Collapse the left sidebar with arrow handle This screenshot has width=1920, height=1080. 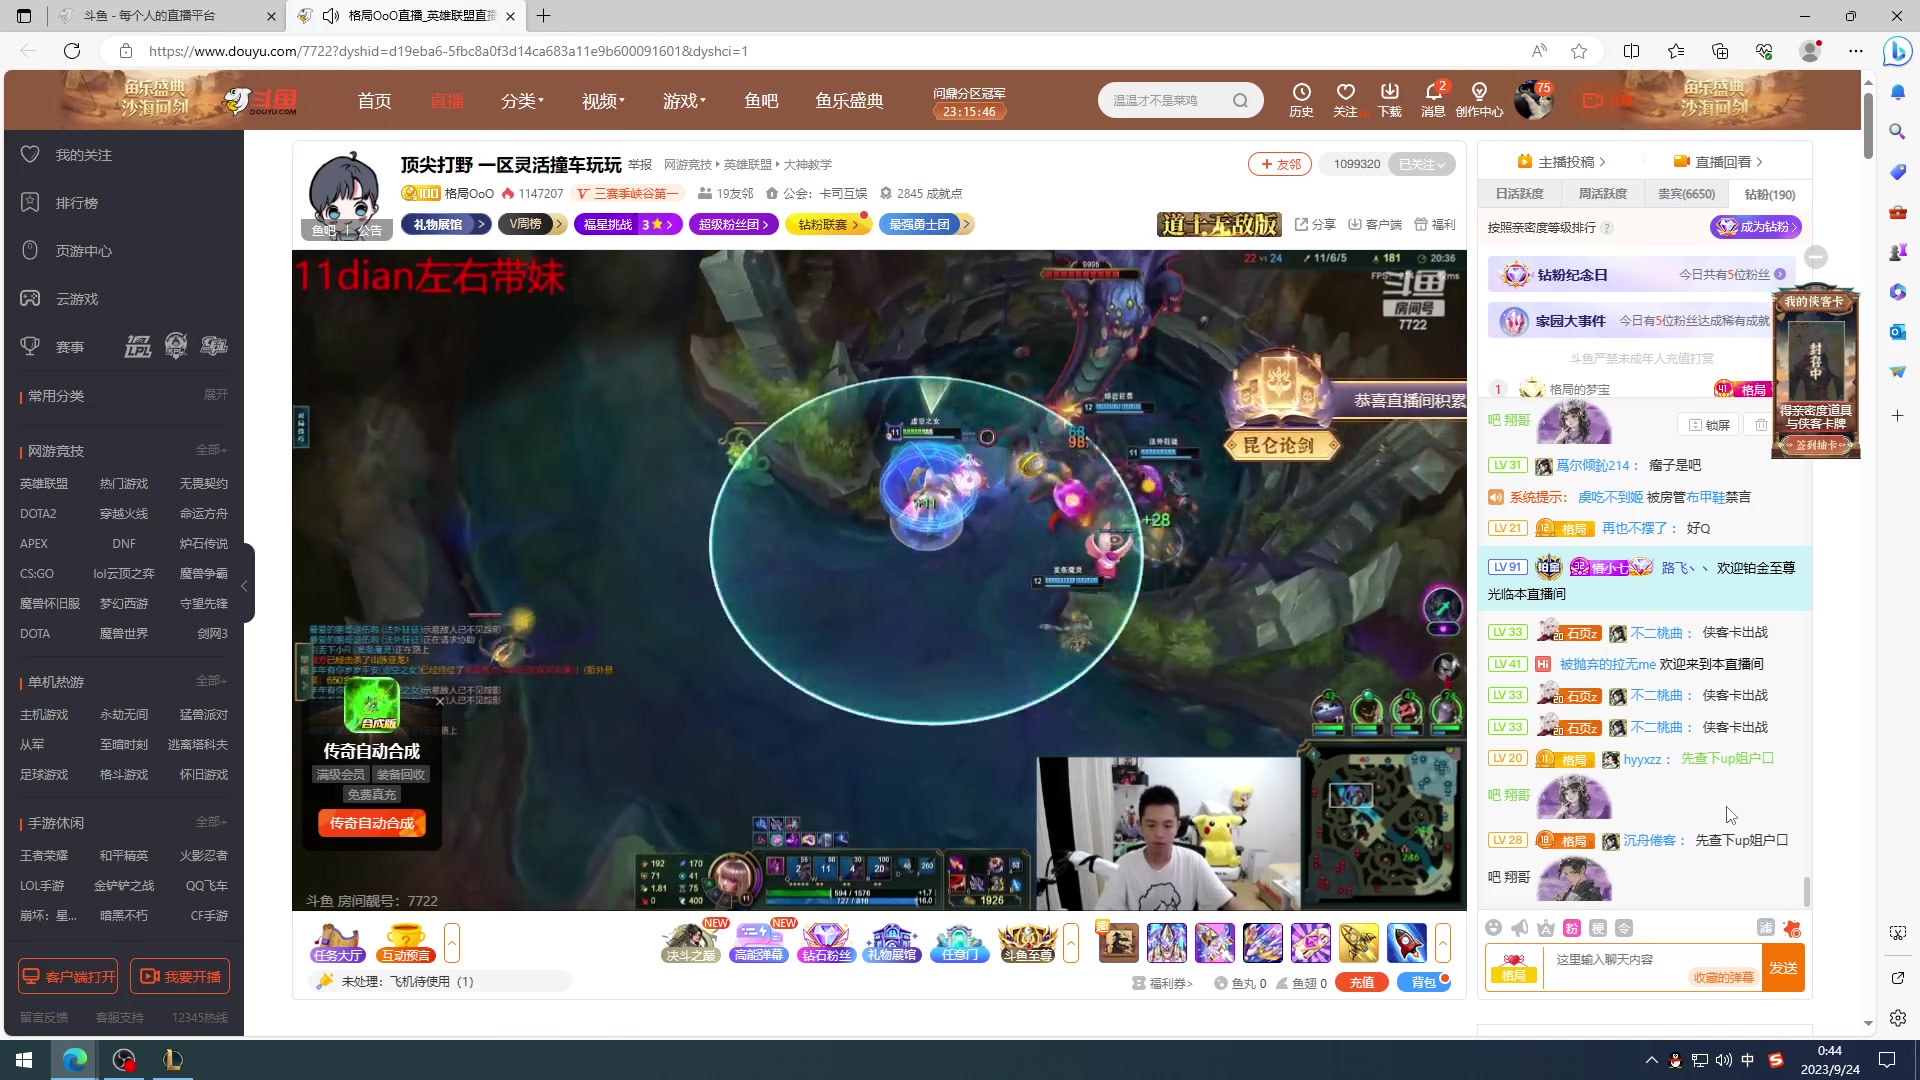(246, 585)
